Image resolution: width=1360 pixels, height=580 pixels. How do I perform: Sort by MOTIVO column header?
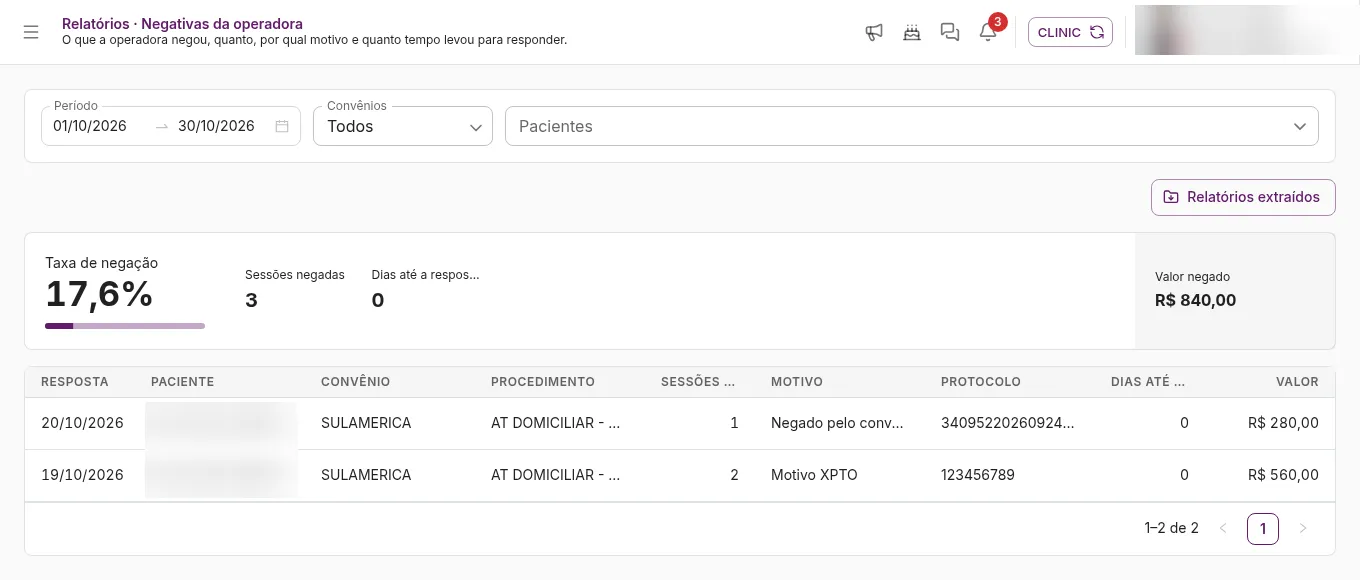pos(797,382)
